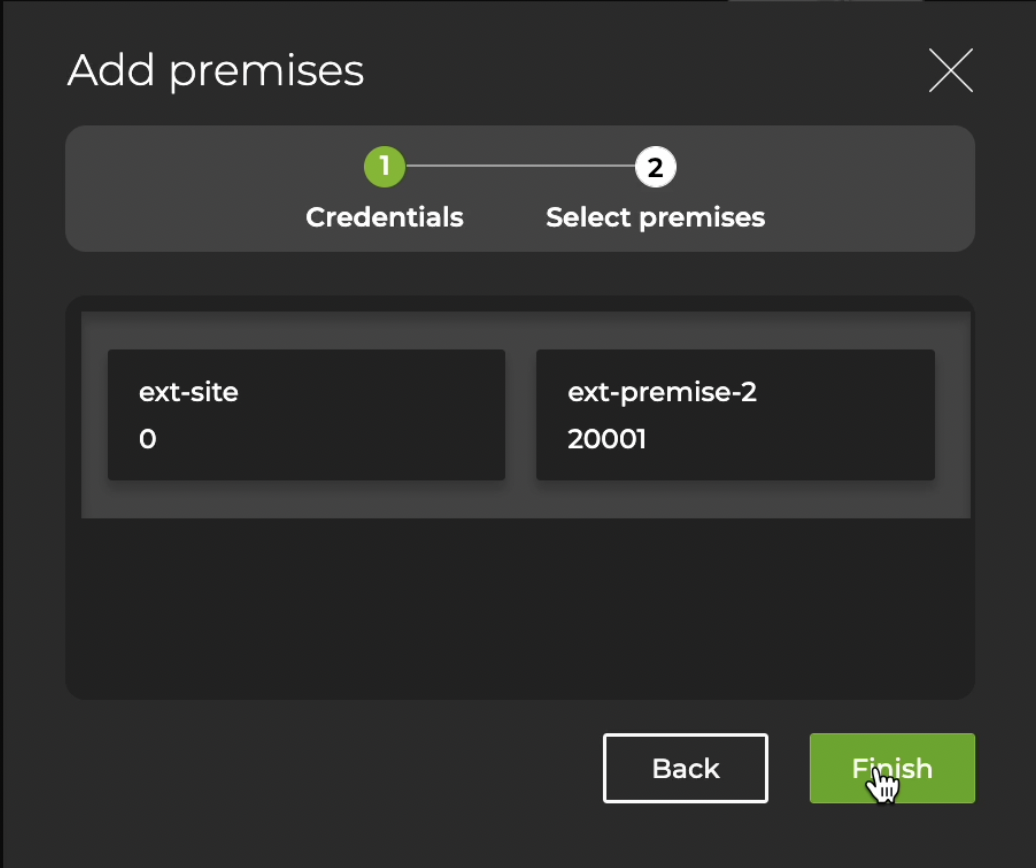Click the premises list container area
1036x868 pixels.
(520, 600)
